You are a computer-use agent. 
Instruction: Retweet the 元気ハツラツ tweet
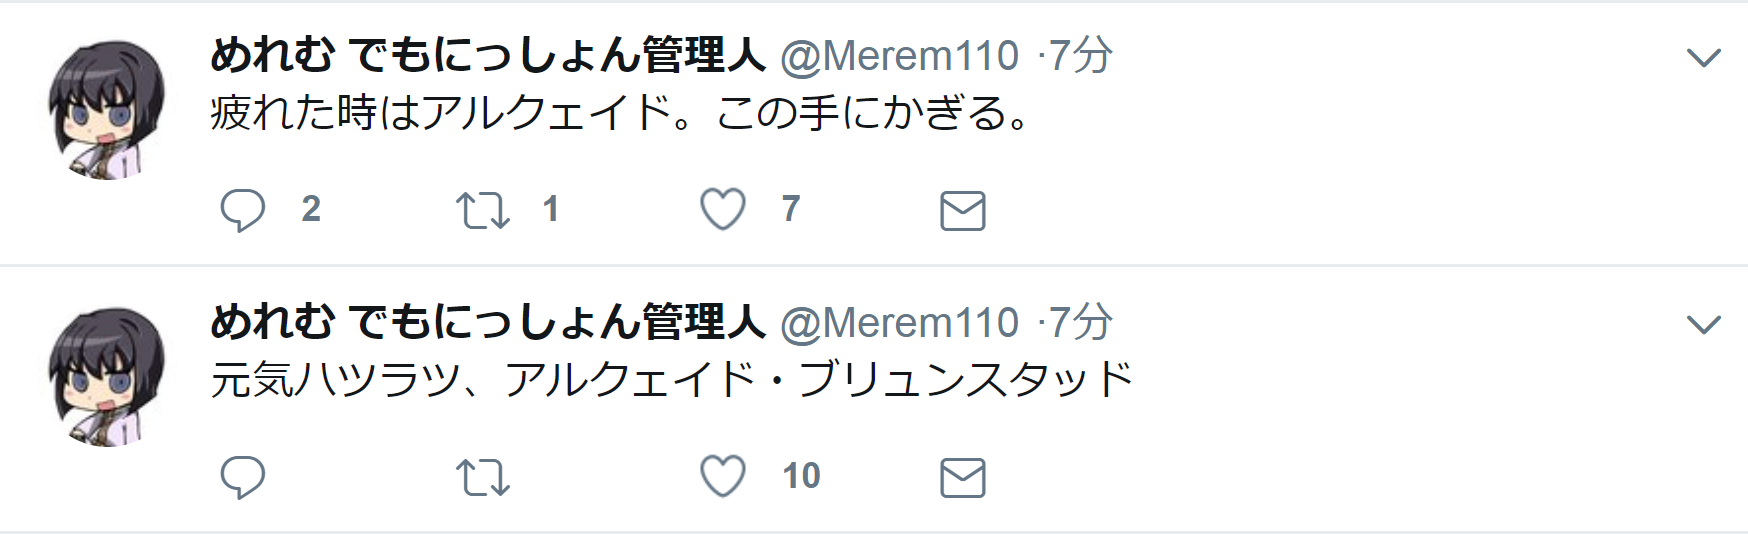coord(483,477)
